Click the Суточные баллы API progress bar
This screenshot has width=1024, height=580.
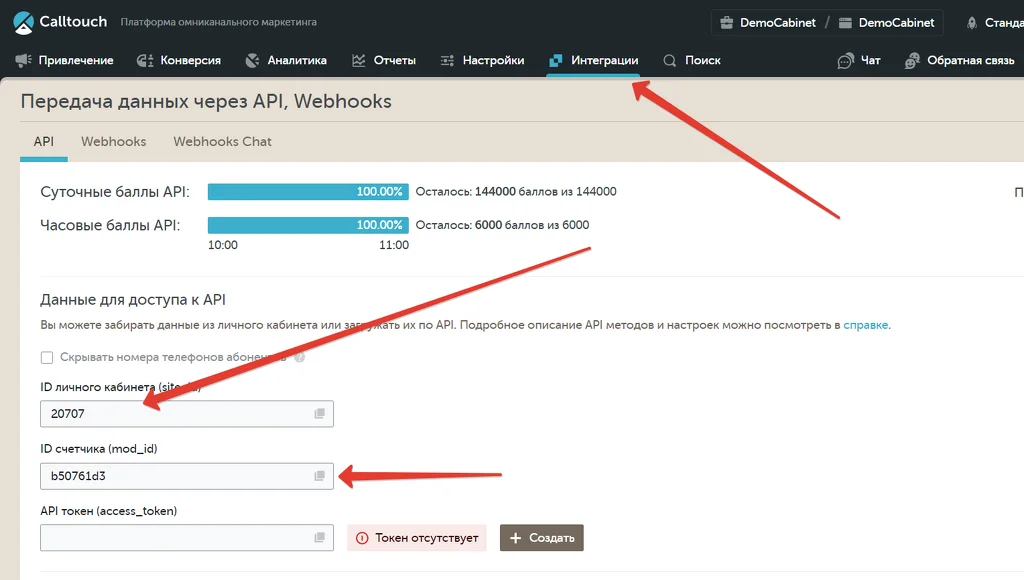(x=308, y=191)
